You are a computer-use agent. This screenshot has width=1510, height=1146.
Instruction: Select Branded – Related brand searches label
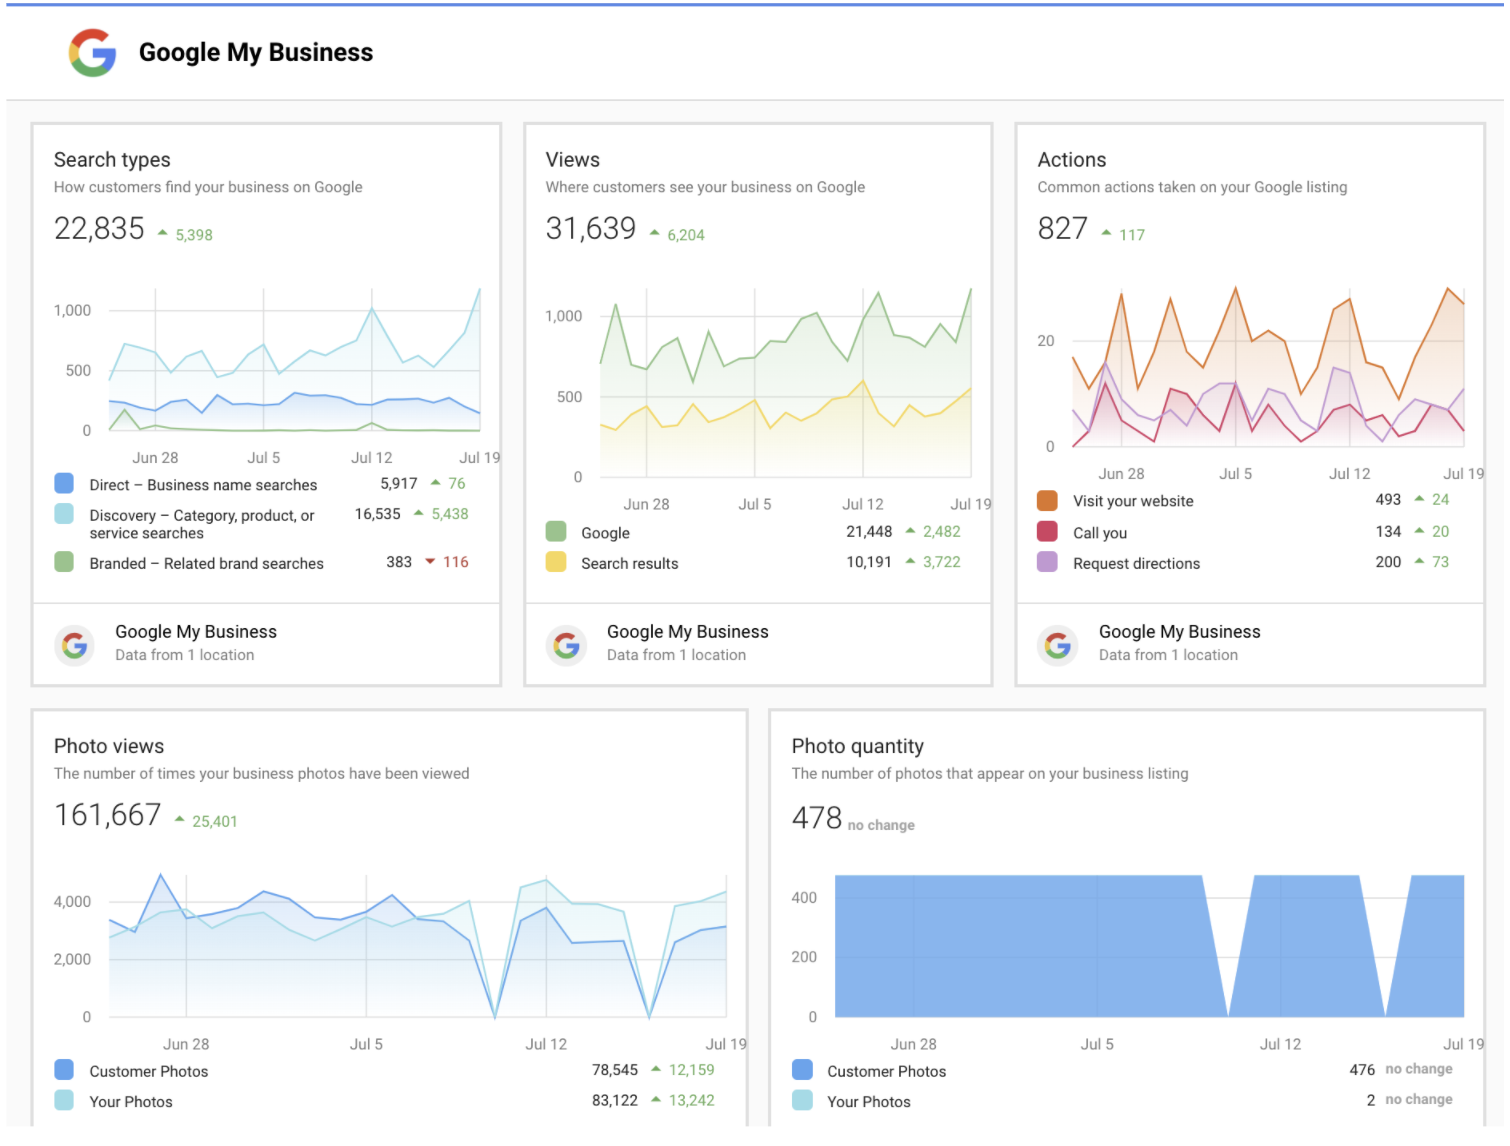[207, 564]
